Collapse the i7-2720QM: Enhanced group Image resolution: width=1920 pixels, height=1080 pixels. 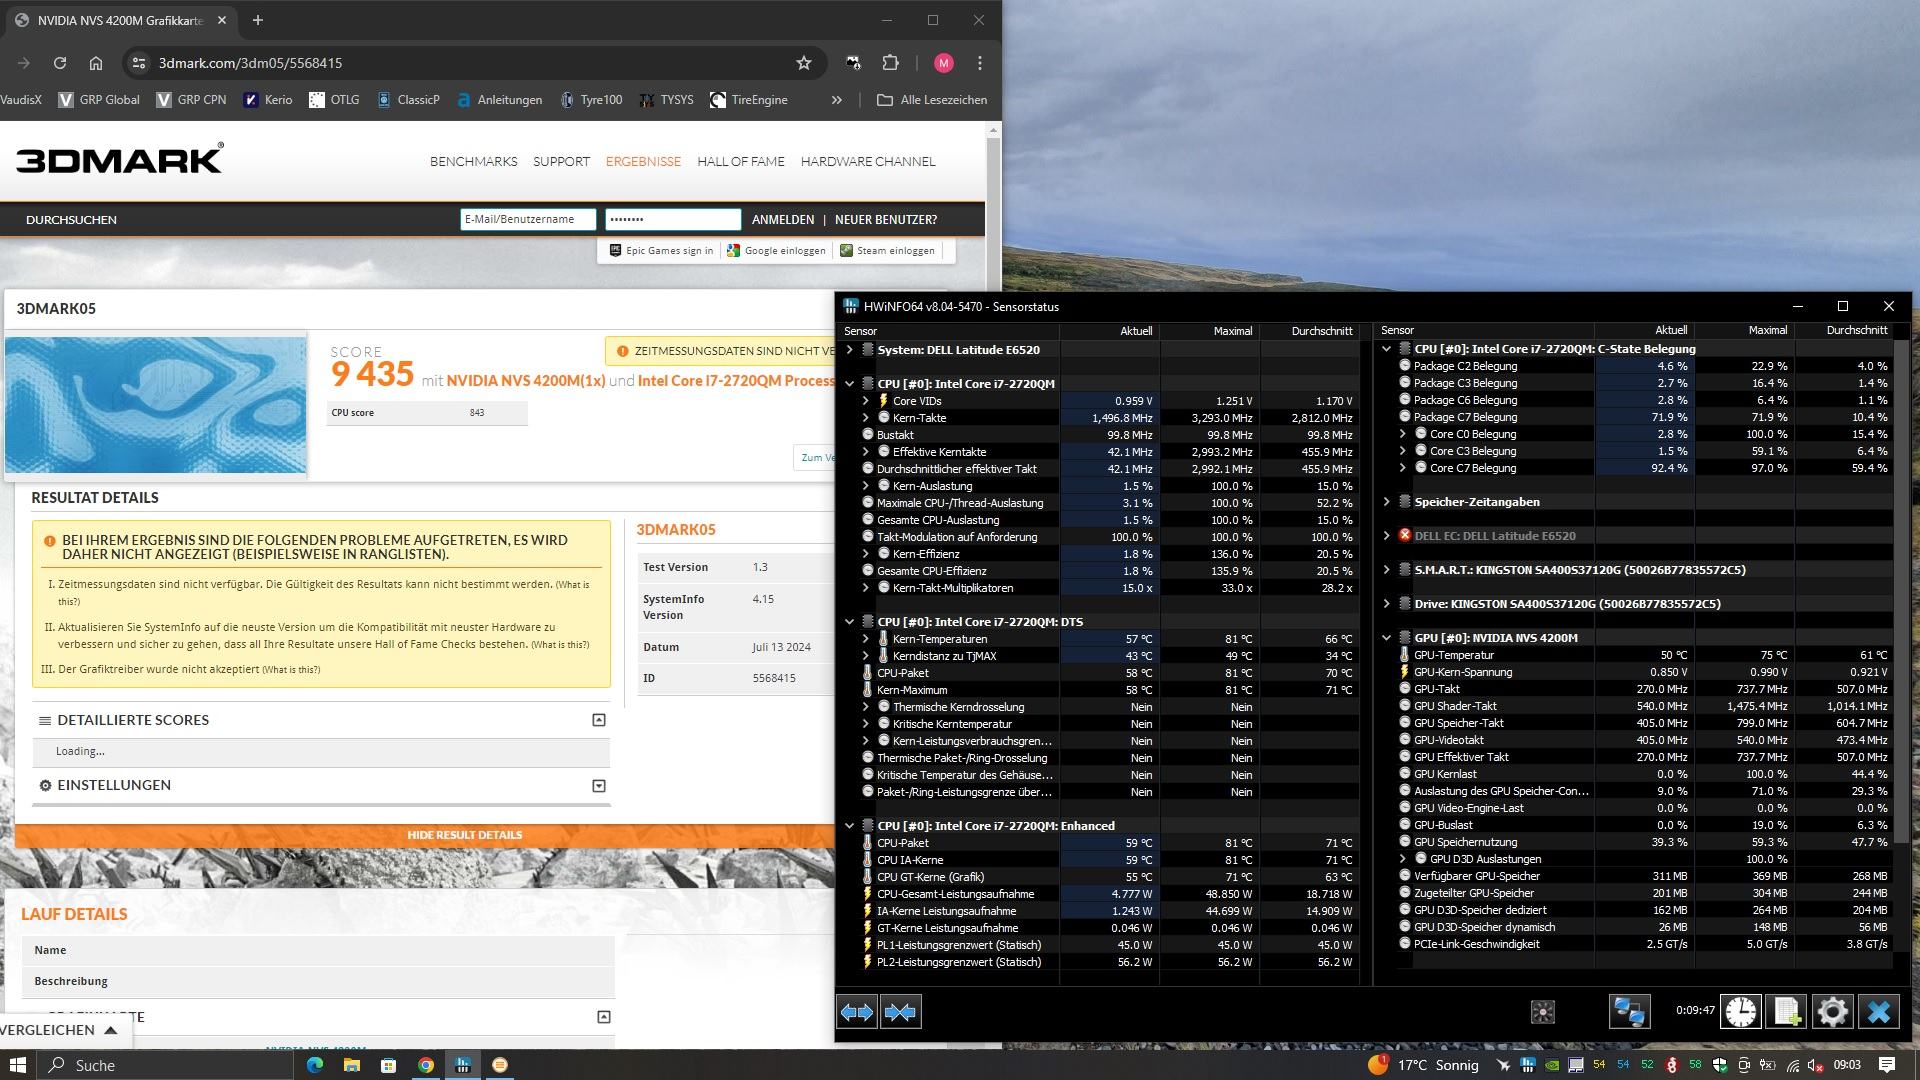tap(850, 826)
